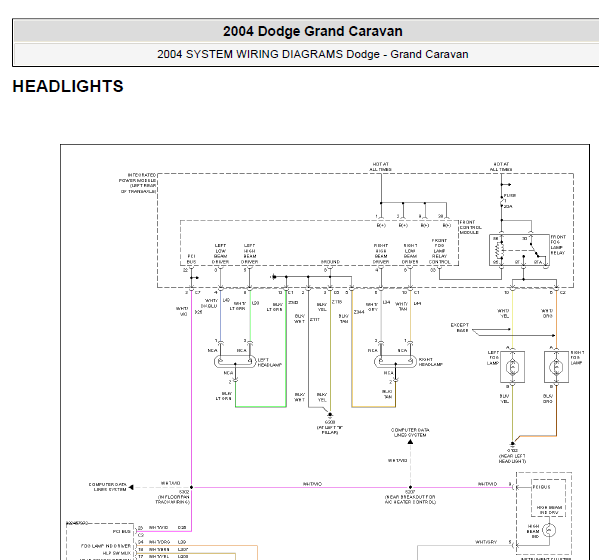Click the '2004 SYSTEM WIRING DIAGRAMS Dodge - Grand Caravan' subtitle
Screen dimensions: 599x560
(x=312, y=54)
